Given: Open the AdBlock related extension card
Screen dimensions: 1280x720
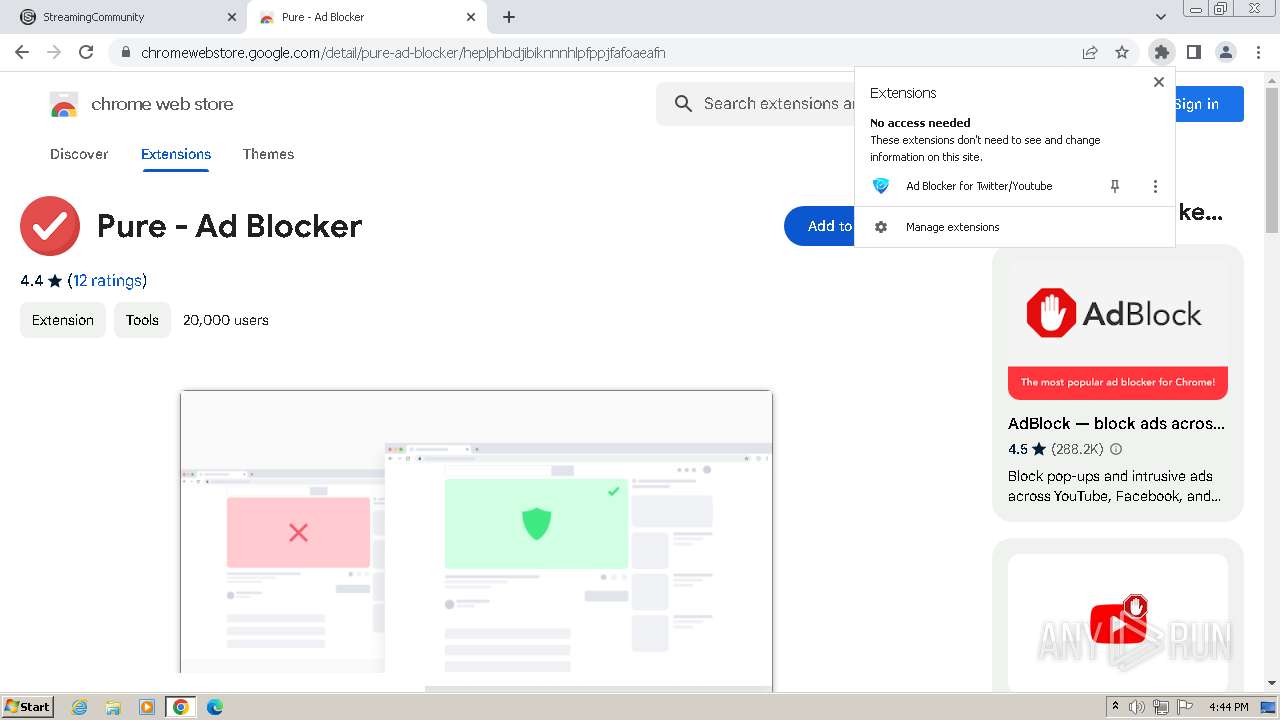Looking at the screenshot, I should tap(1118, 383).
